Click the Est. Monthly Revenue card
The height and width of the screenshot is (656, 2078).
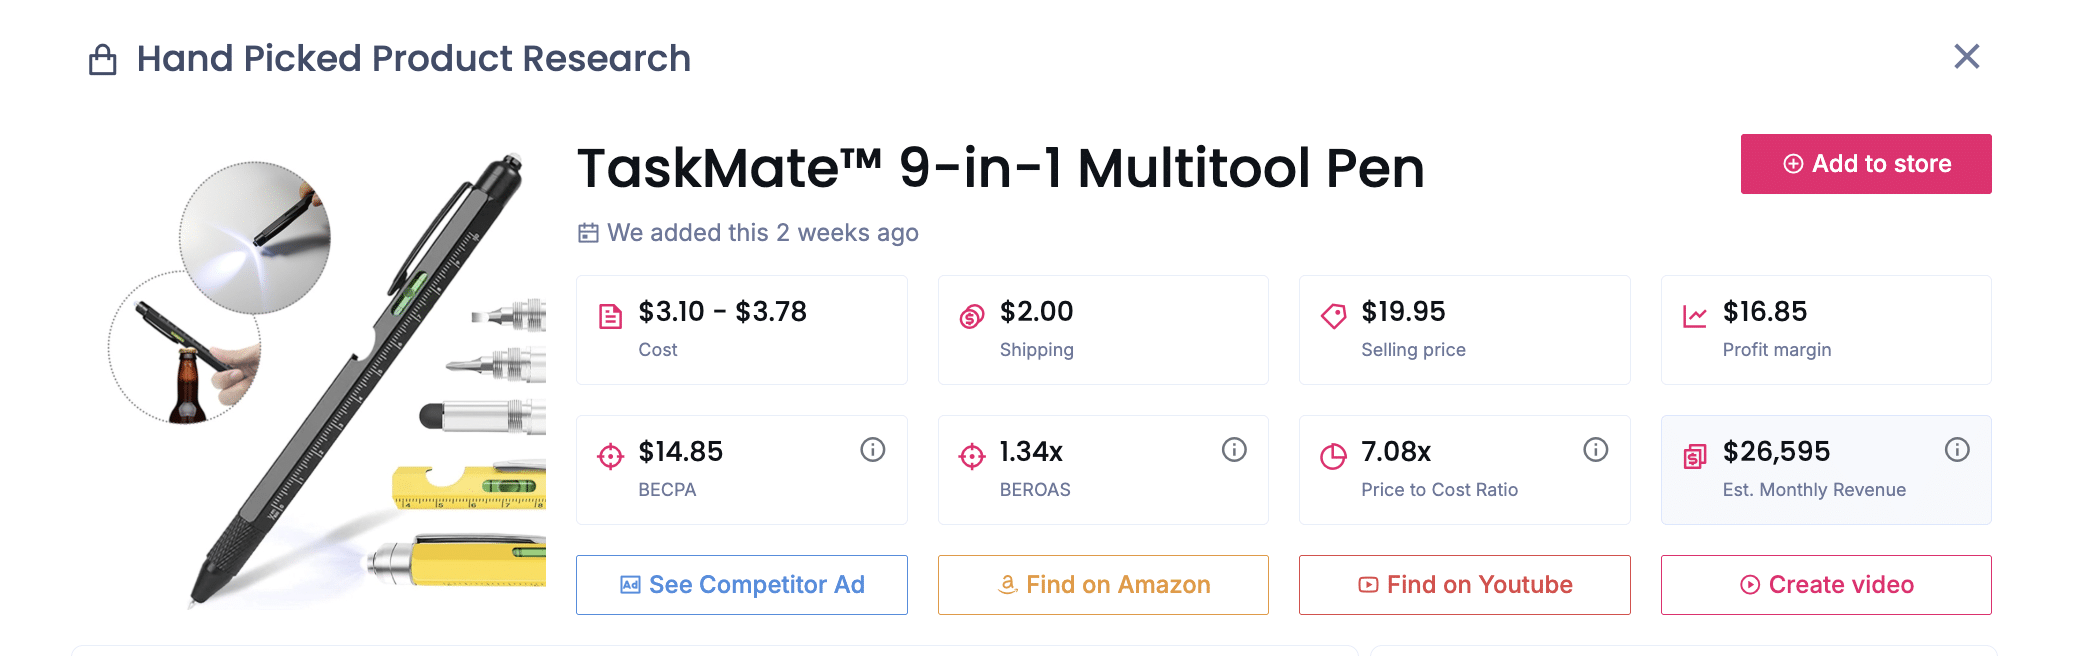[x=1825, y=472]
